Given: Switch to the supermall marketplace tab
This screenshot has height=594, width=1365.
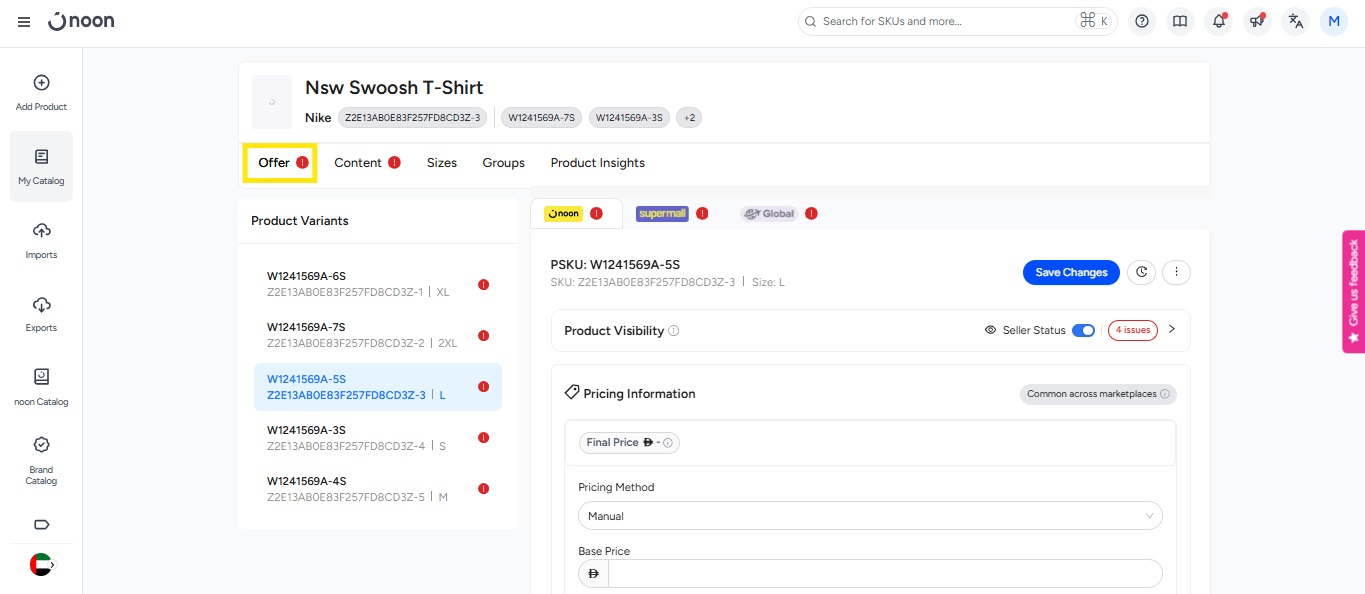Looking at the screenshot, I should pos(662,213).
